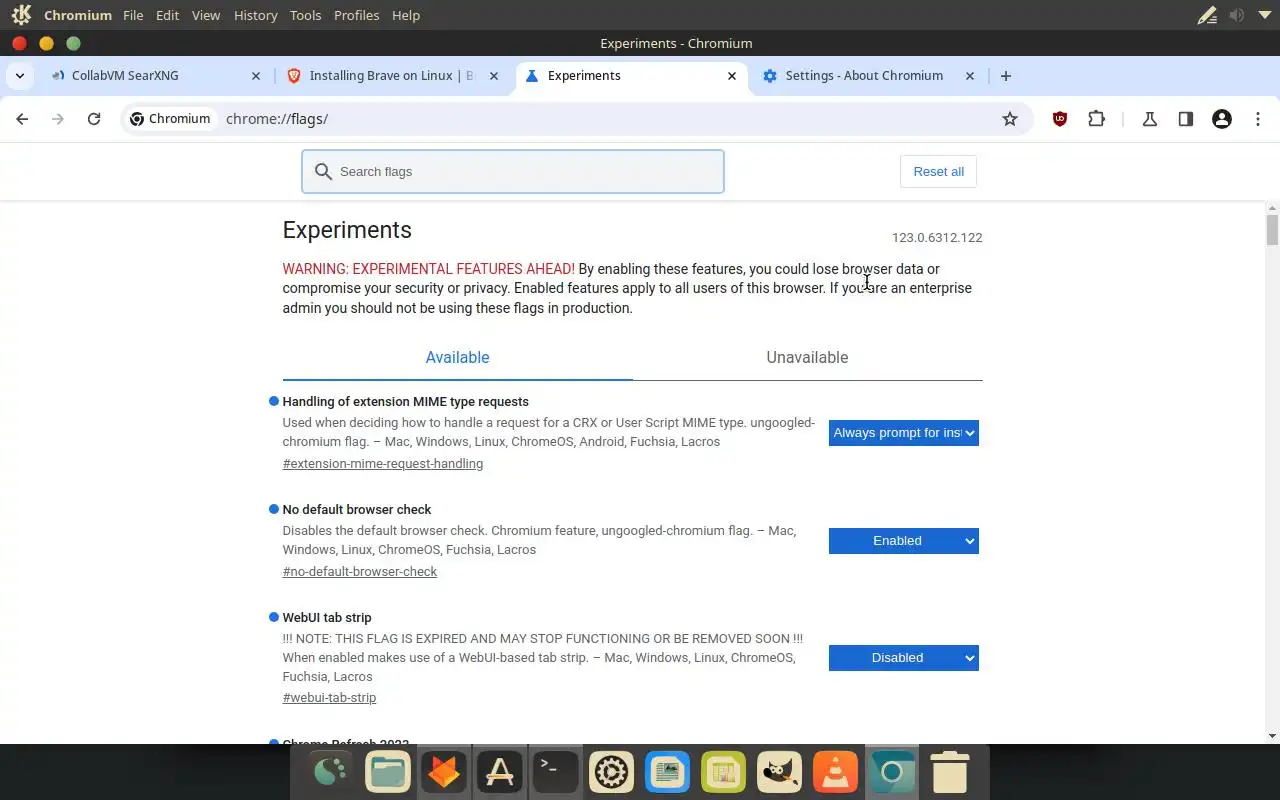Open the Edit menu
Viewport: 1280px width, 800px height.
tap(168, 15)
